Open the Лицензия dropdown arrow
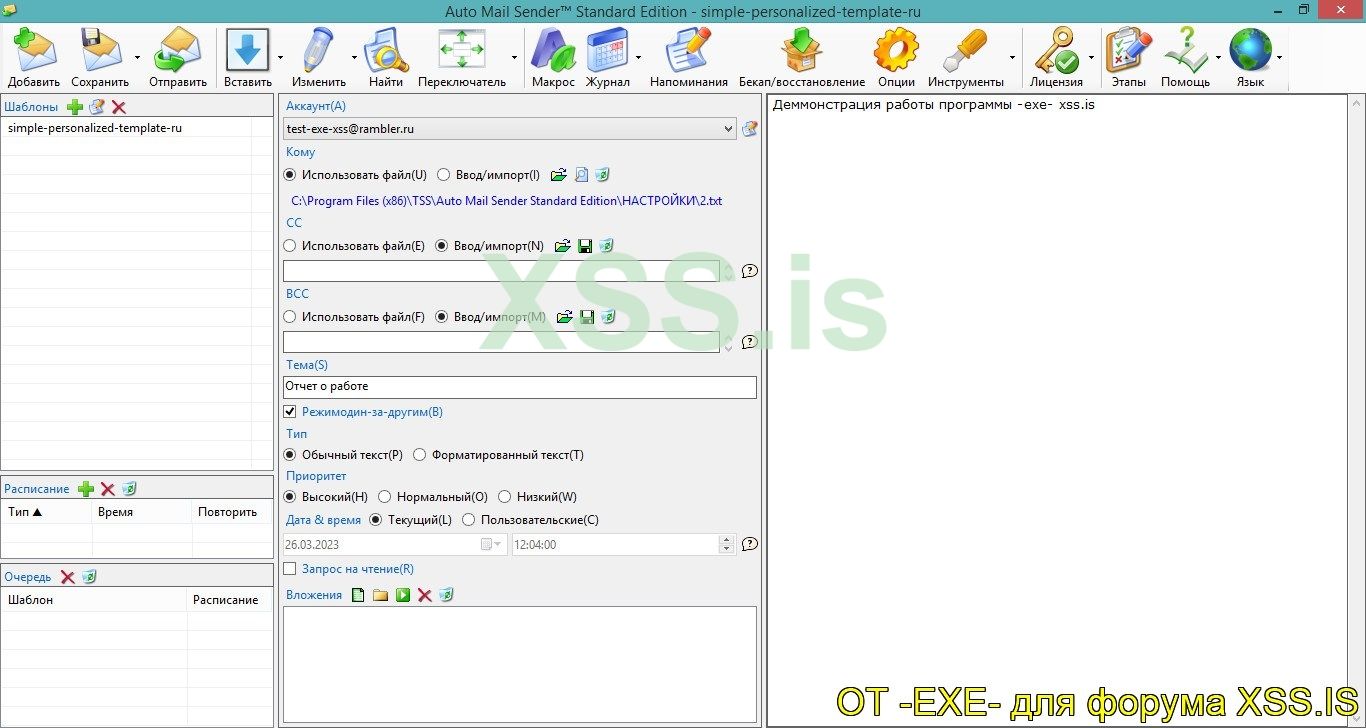 coord(1090,58)
